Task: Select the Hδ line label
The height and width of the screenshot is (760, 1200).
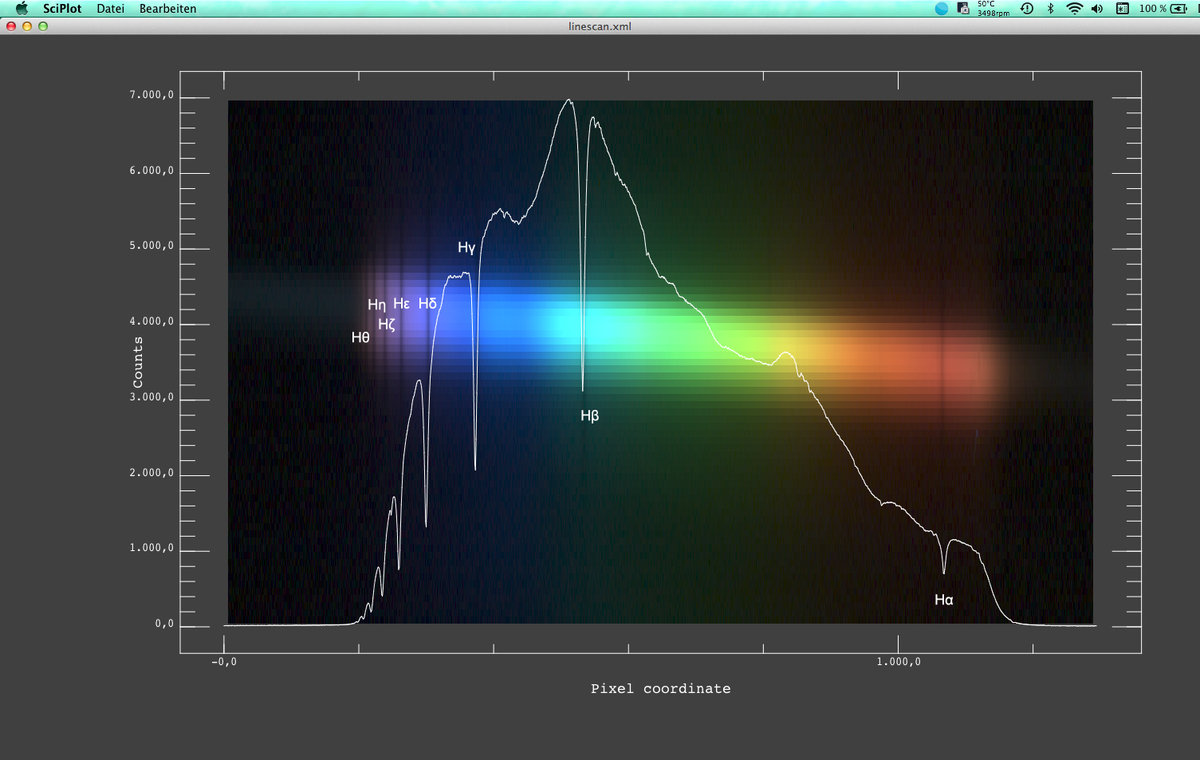Action: click(427, 303)
